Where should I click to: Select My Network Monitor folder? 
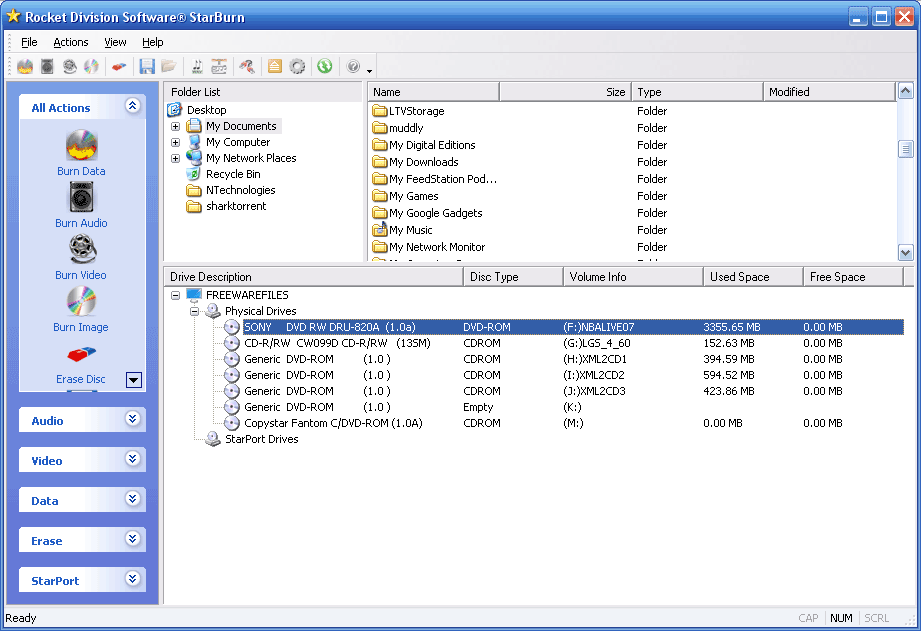tap(437, 247)
